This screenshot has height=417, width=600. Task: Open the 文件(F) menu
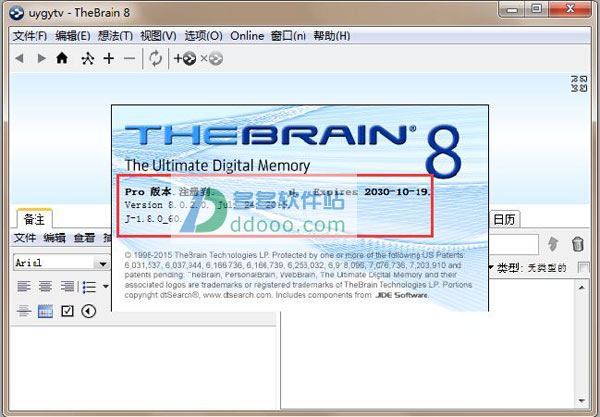click(30, 36)
